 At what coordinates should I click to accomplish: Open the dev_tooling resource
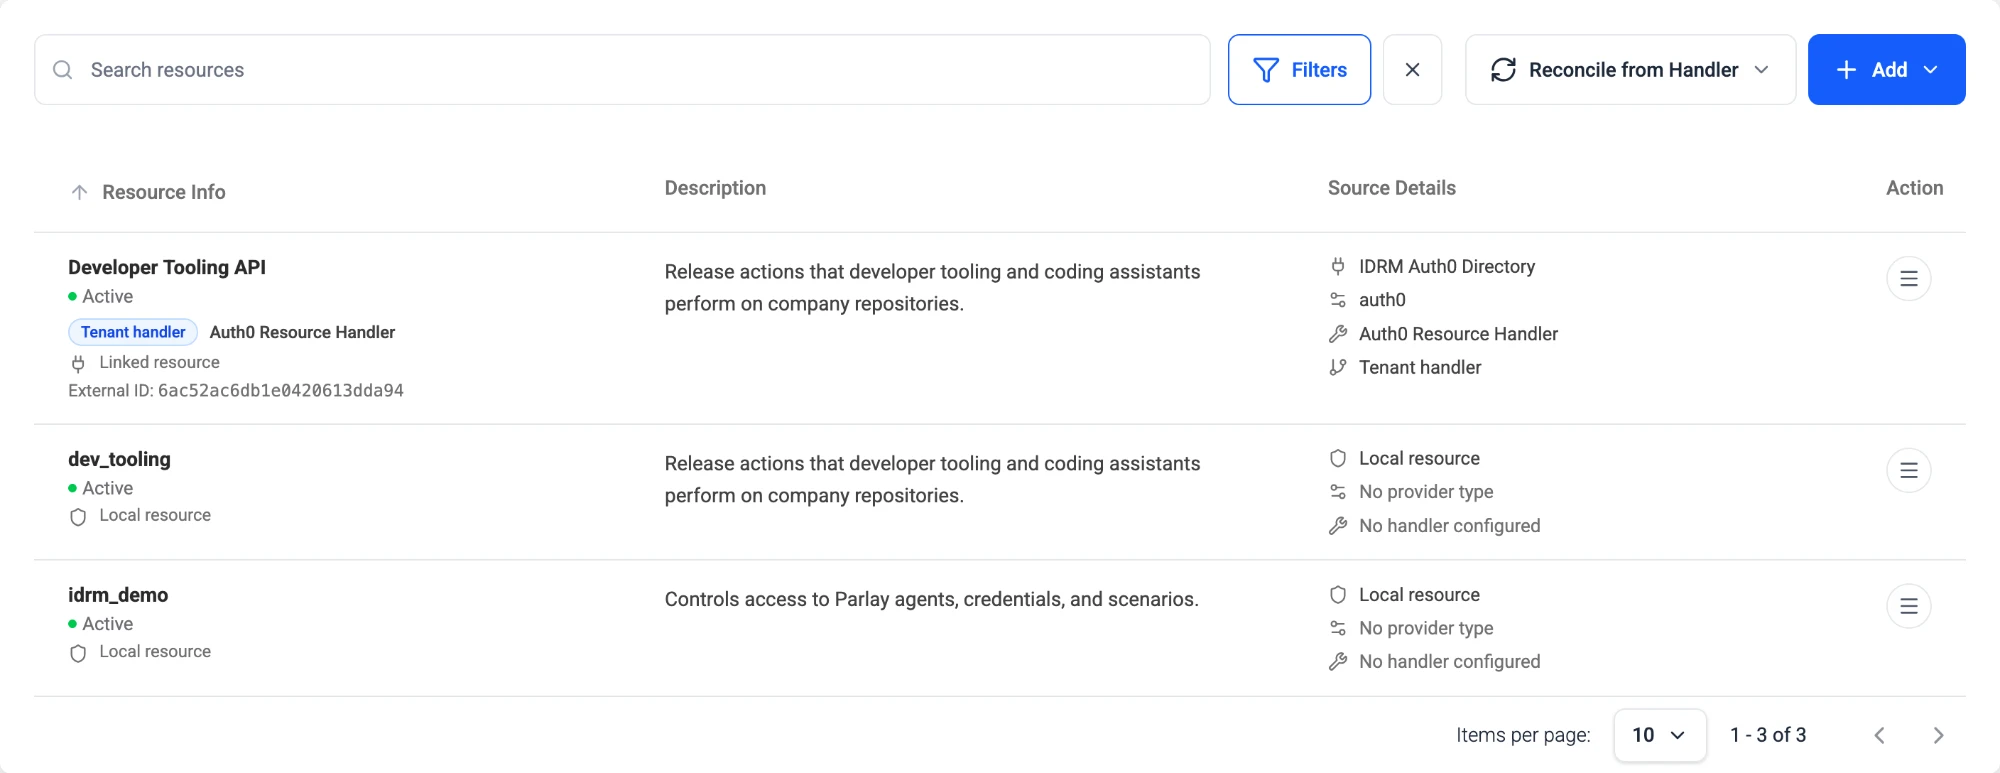(119, 459)
